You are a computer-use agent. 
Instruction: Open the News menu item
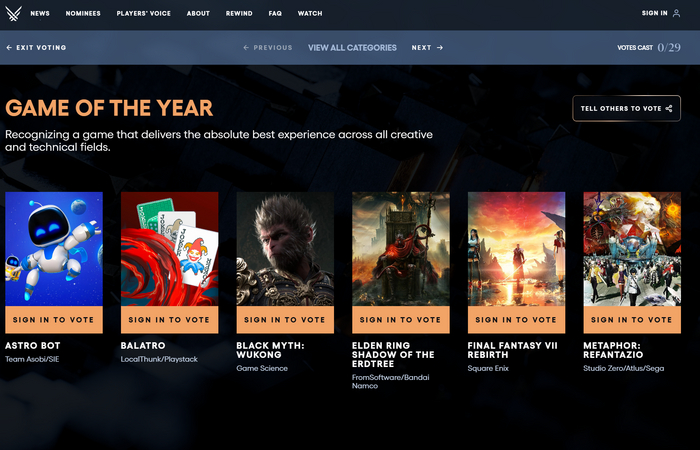[40, 13]
